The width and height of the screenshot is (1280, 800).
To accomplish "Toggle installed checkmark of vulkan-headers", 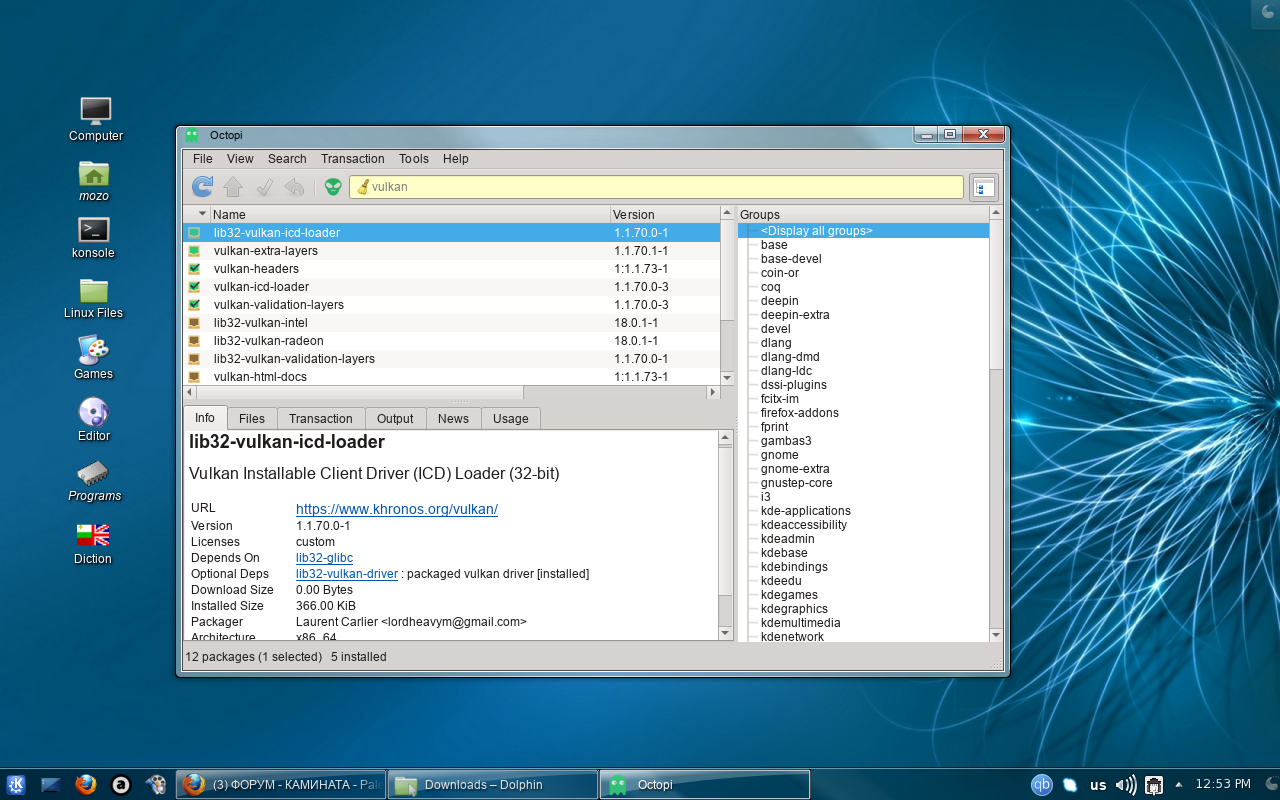I will [x=194, y=269].
